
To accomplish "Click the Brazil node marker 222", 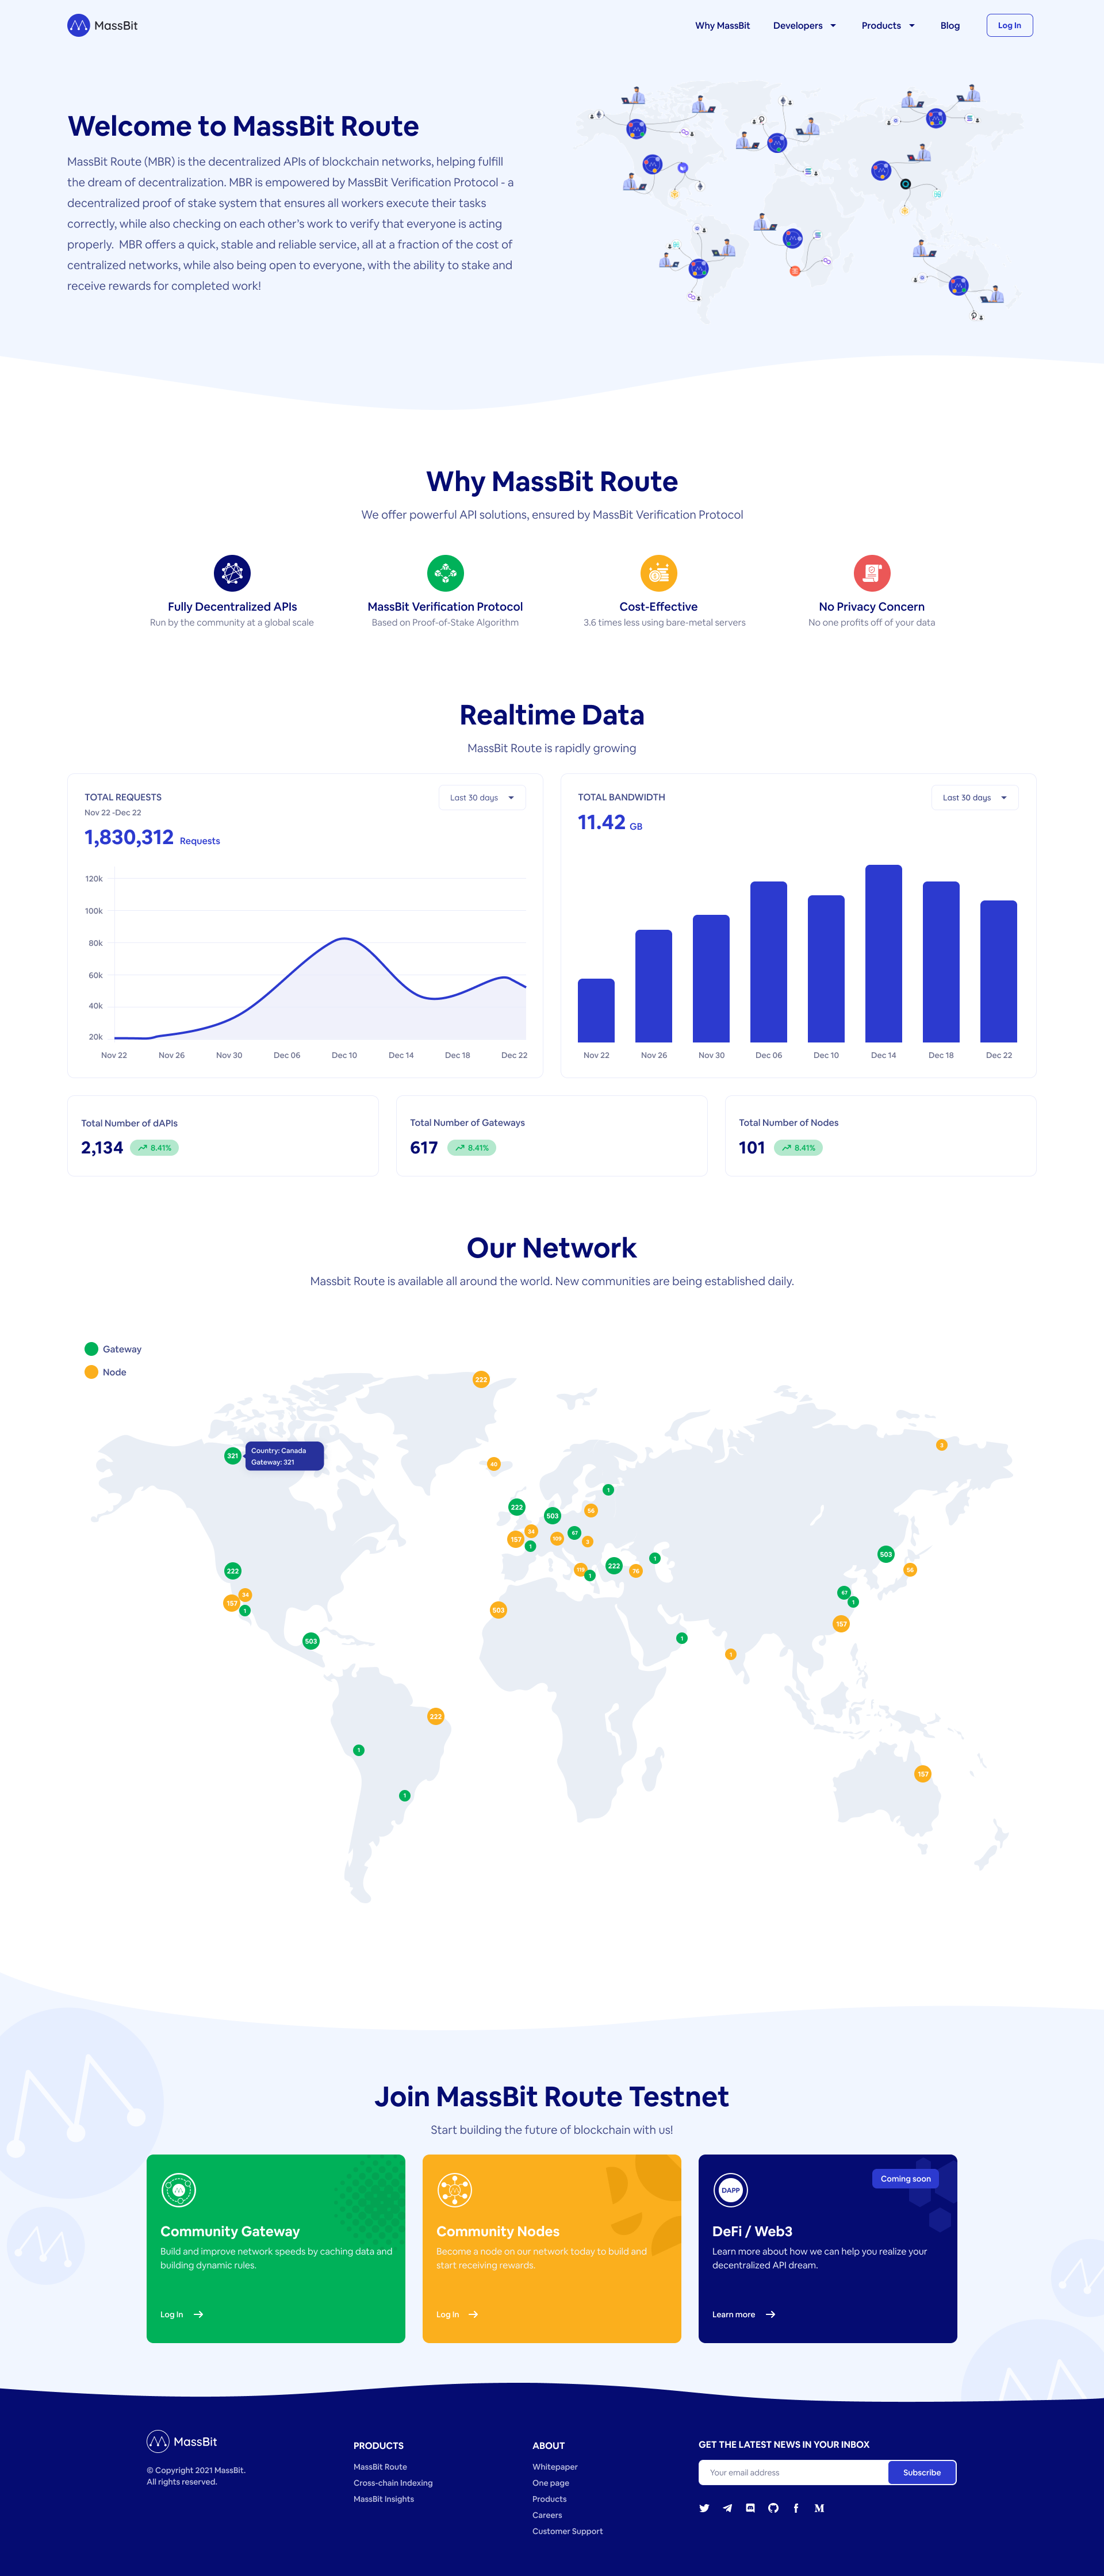I will point(435,1716).
